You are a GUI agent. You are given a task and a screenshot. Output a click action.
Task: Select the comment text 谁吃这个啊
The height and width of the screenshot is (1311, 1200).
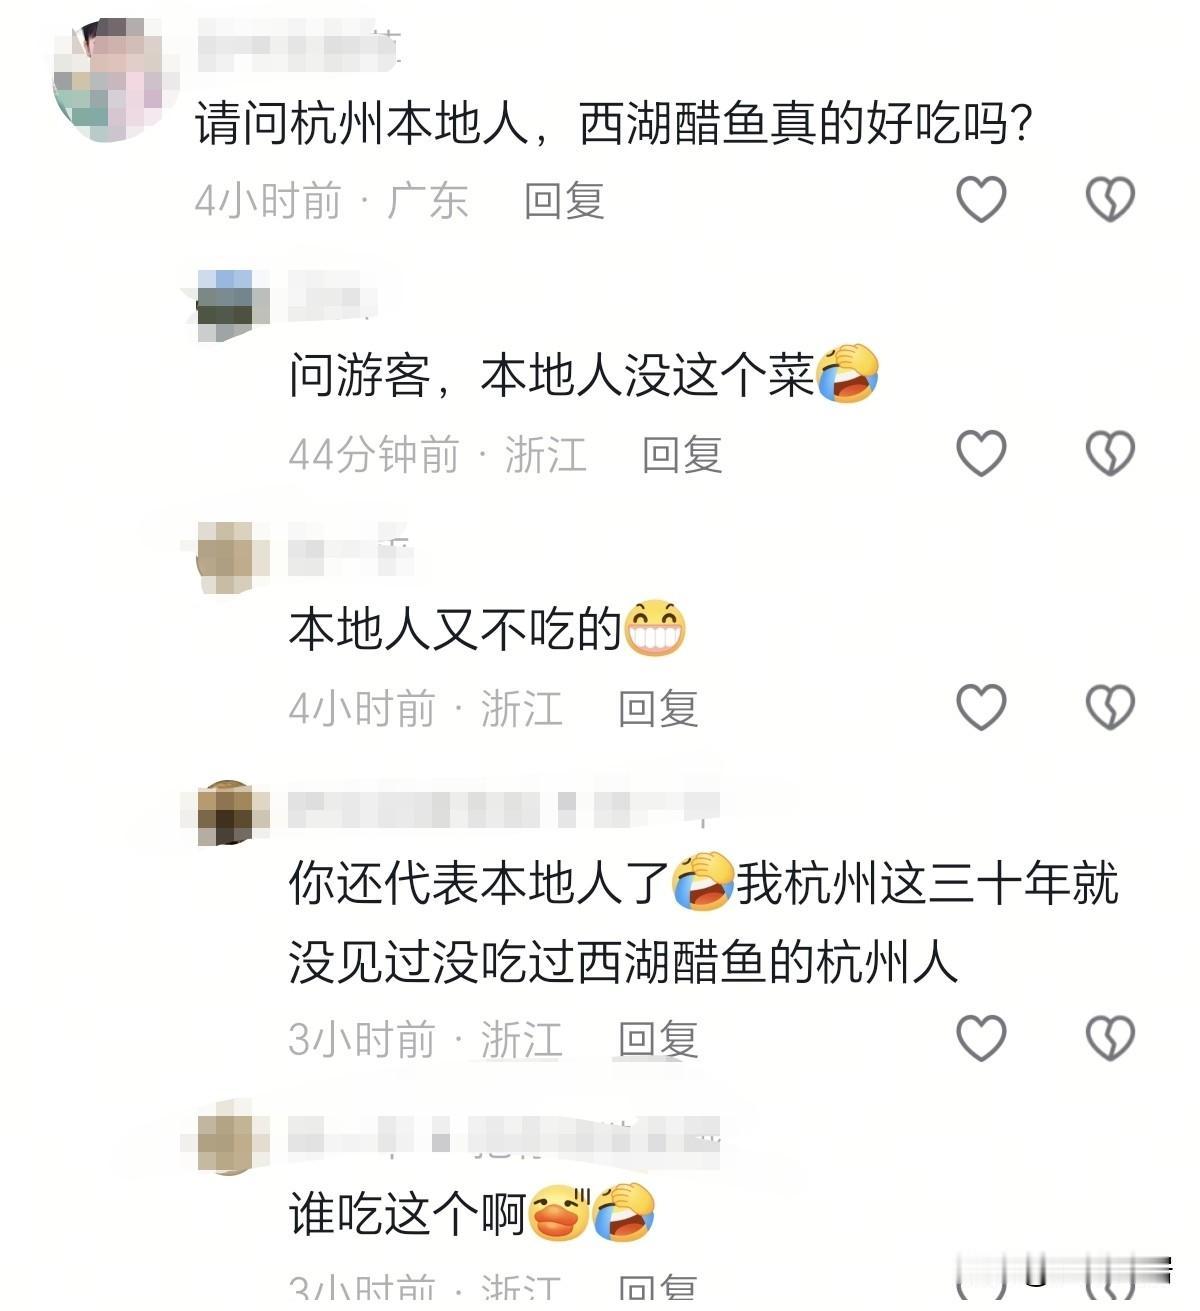(x=408, y=1214)
